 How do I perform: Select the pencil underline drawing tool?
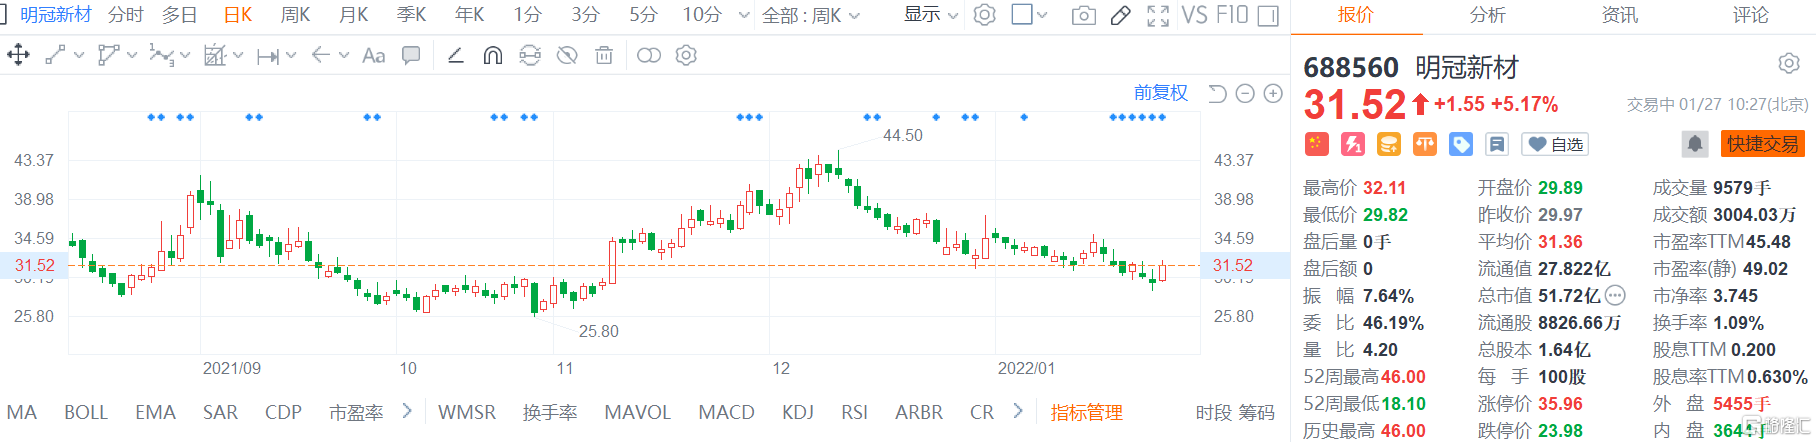(x=456, y=55)
